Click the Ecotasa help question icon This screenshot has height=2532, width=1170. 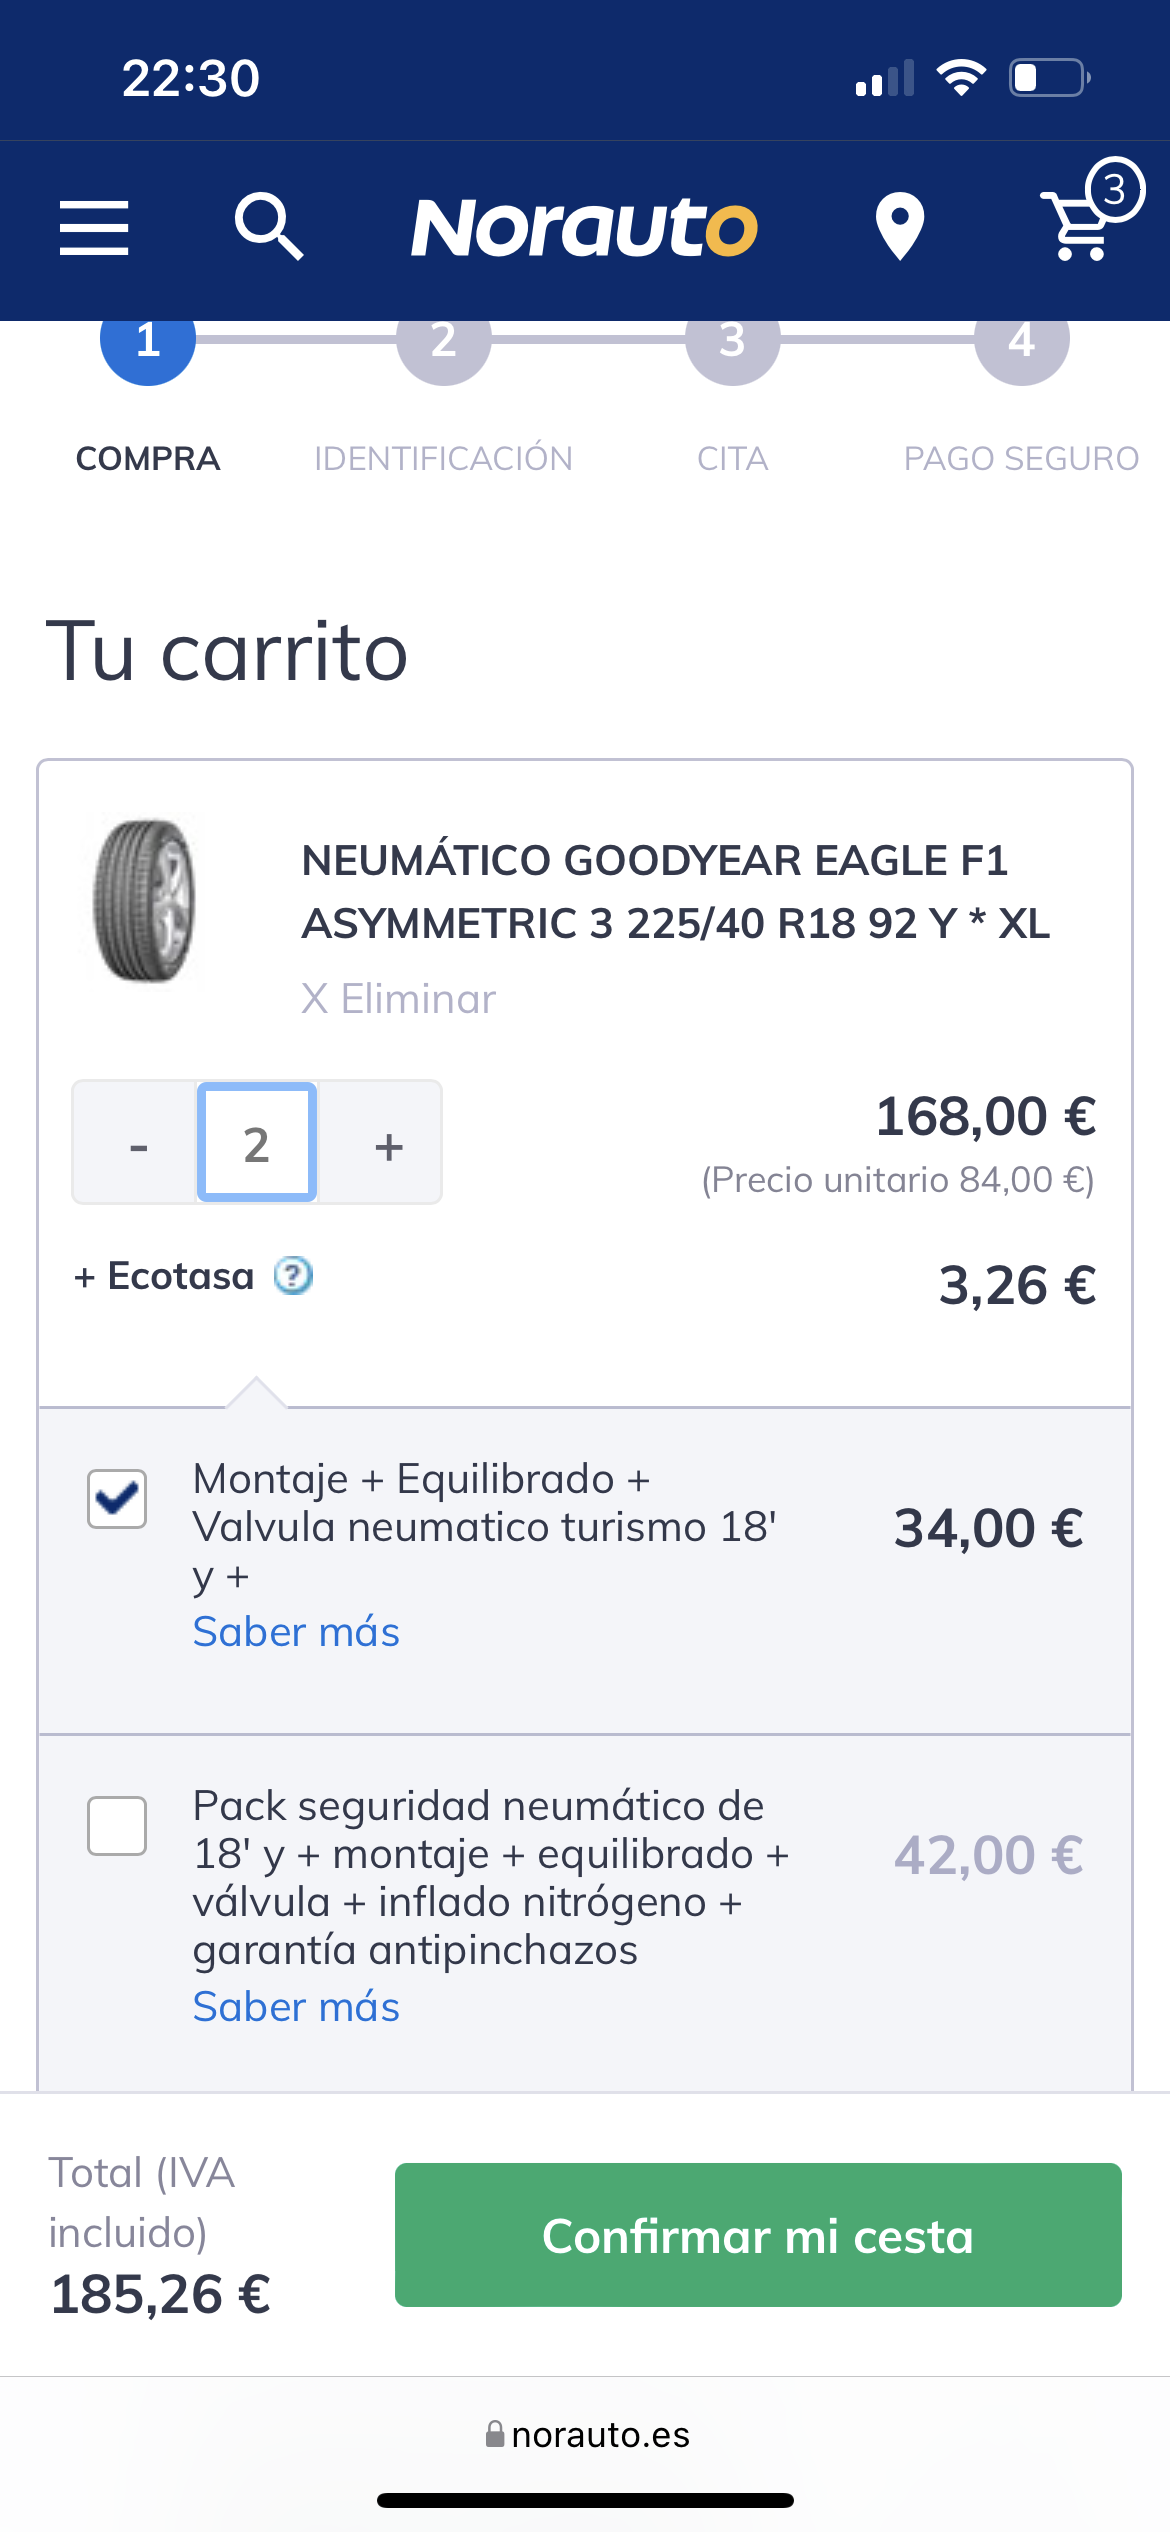point(294,1276)
